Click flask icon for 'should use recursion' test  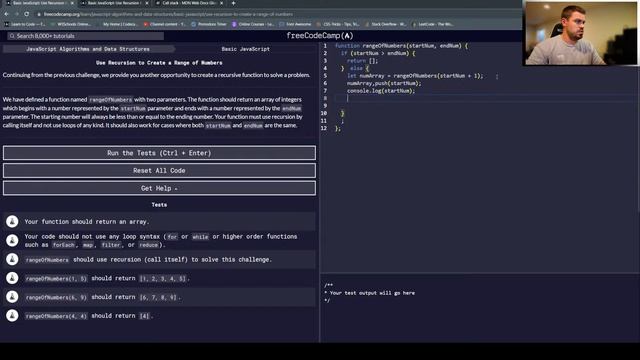click(12, 259)
